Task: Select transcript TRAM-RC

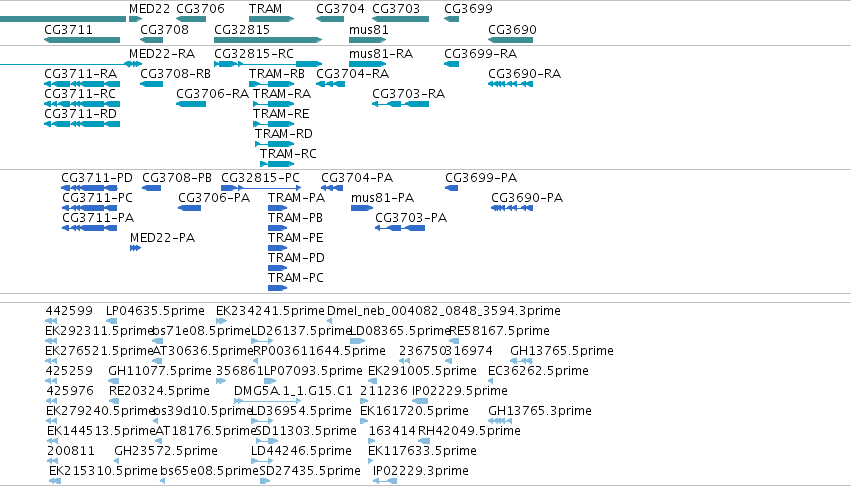Action: [x=288, y=154]
